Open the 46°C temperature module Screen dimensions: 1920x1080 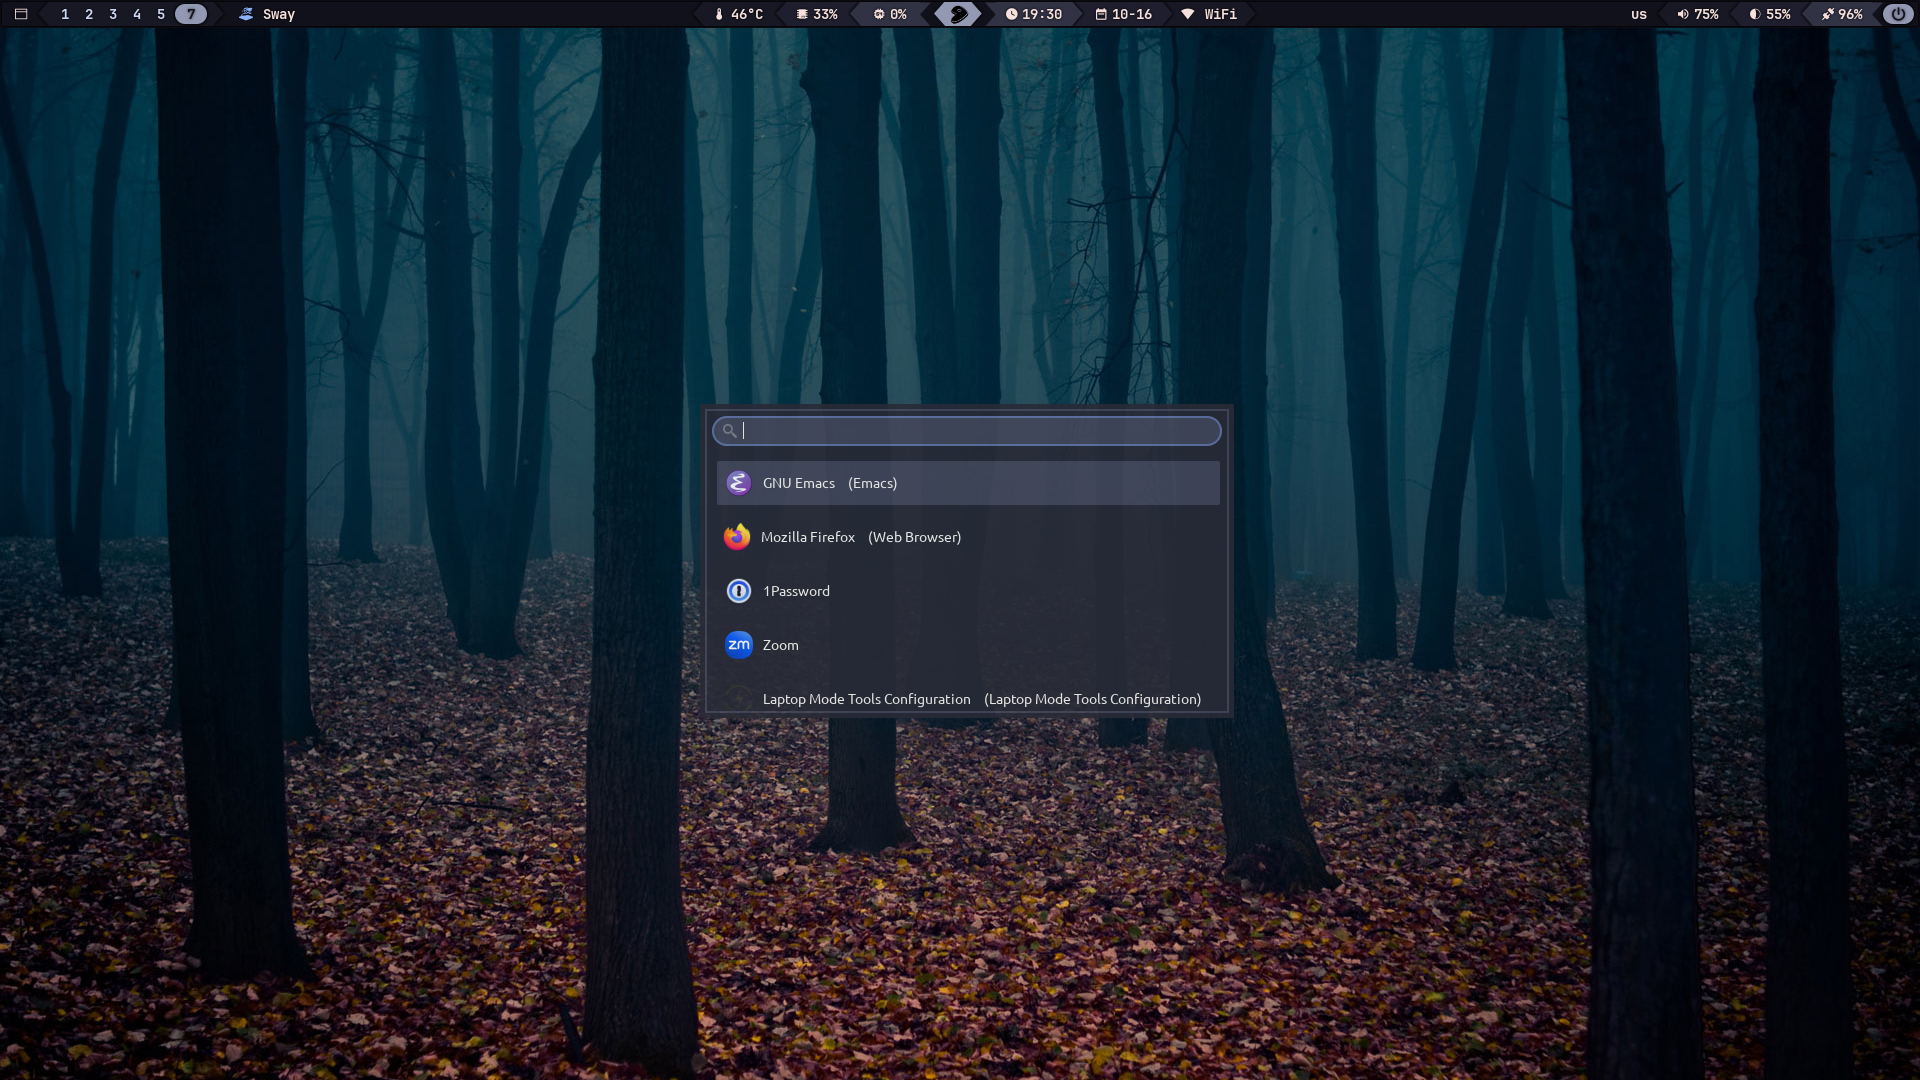coord(747,14)
